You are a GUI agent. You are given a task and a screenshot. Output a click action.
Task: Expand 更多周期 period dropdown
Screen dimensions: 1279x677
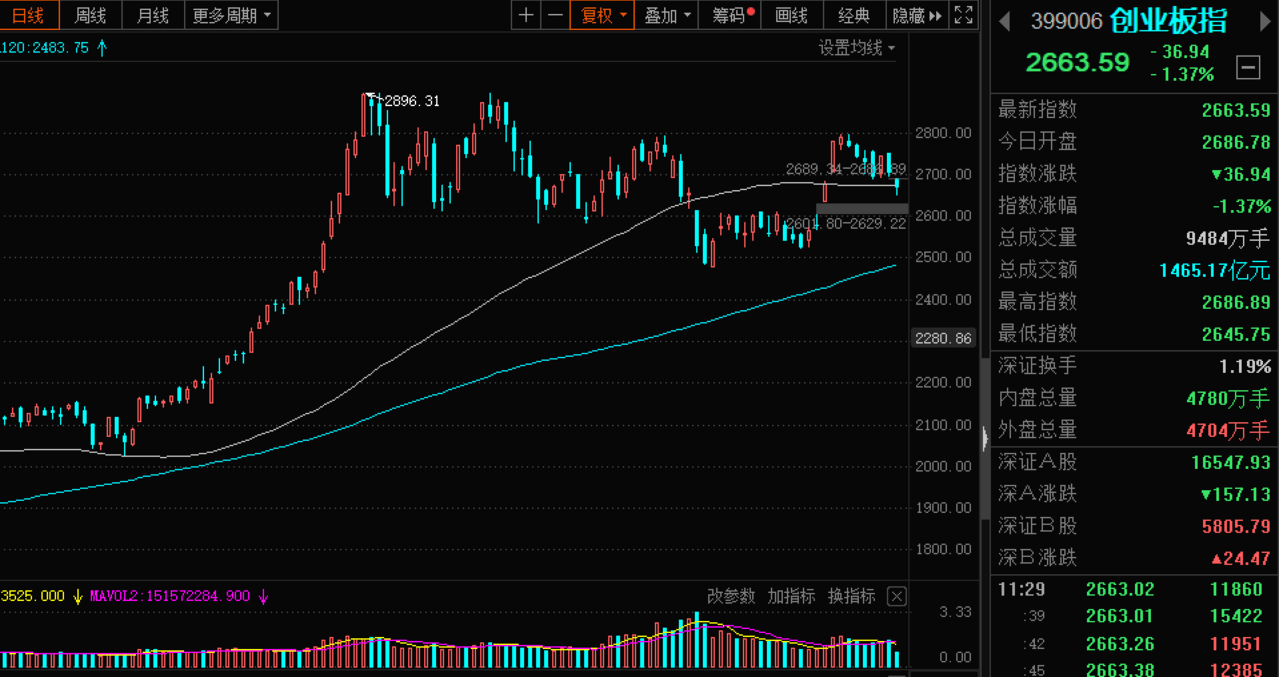[x=232, y=15]
